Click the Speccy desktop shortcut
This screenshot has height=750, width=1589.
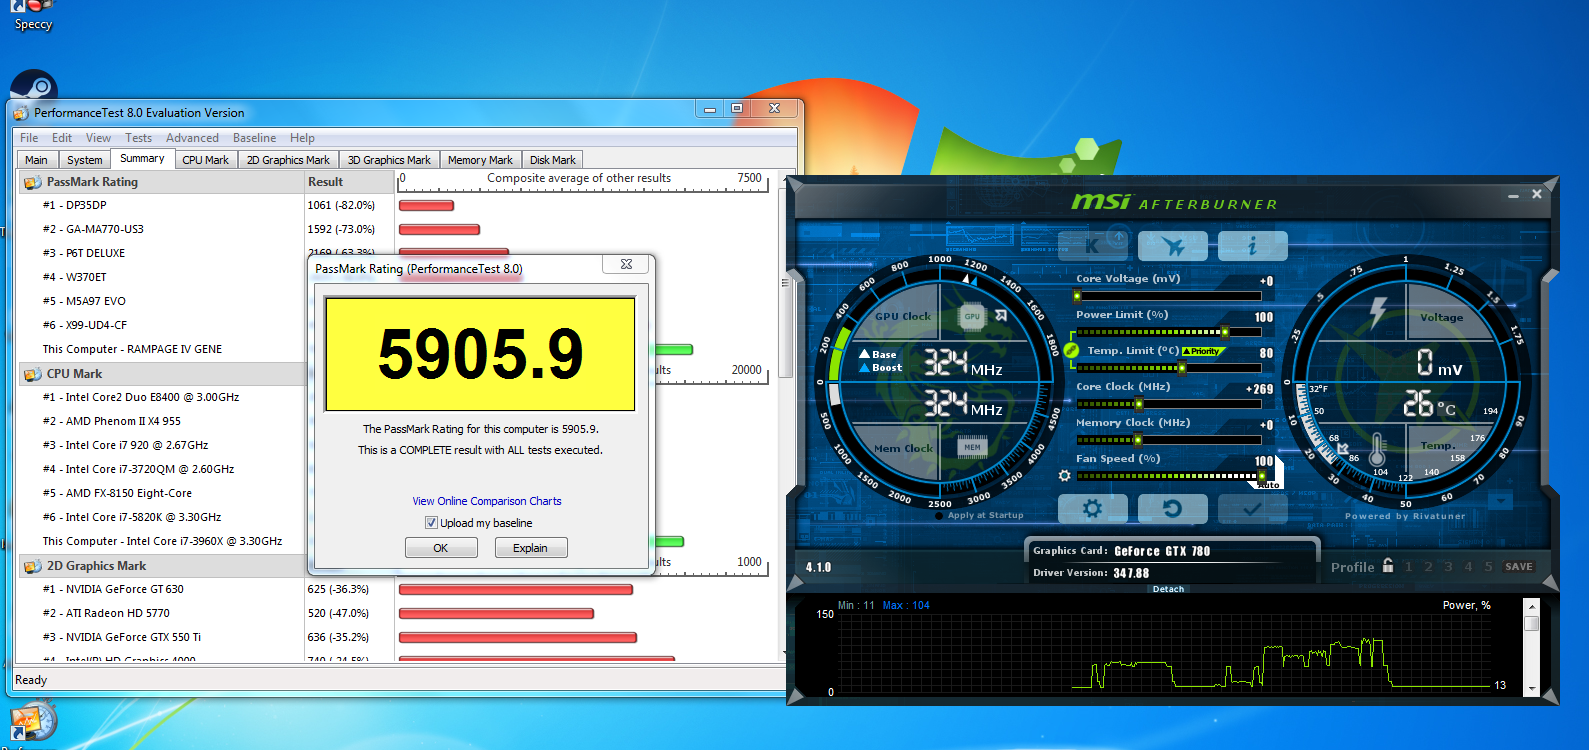point(33,15)
